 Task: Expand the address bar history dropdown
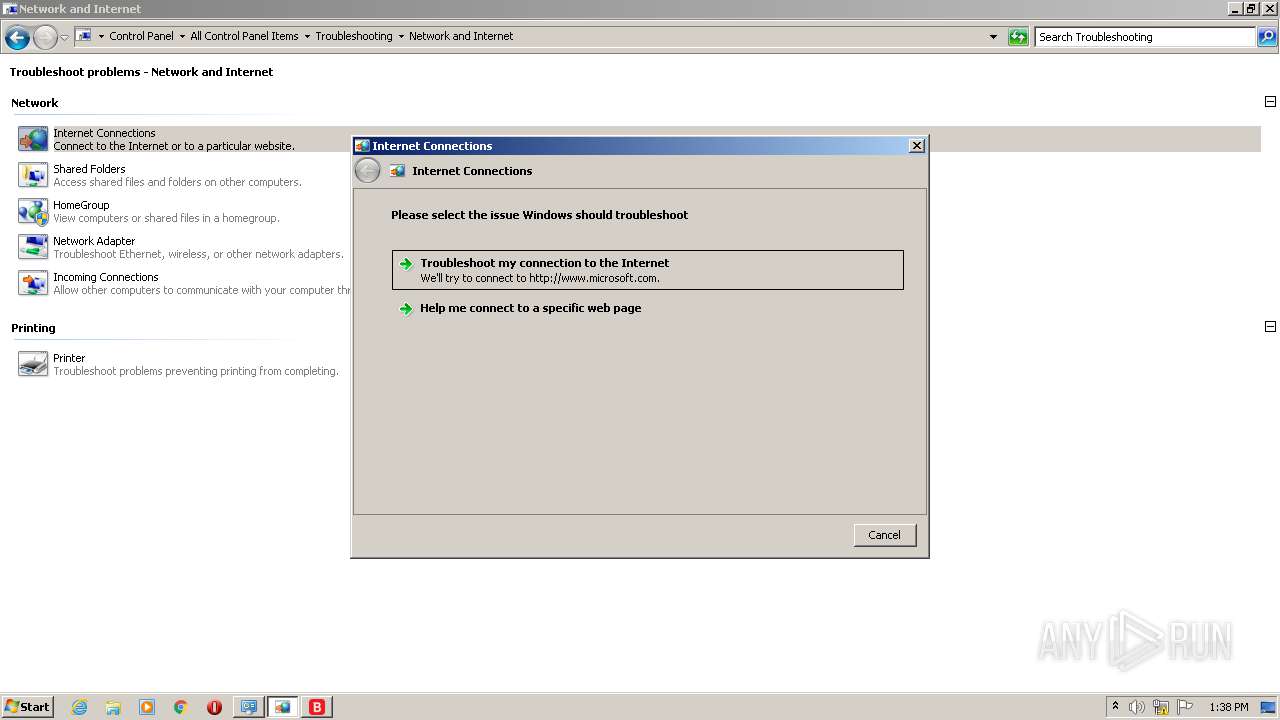993,37
